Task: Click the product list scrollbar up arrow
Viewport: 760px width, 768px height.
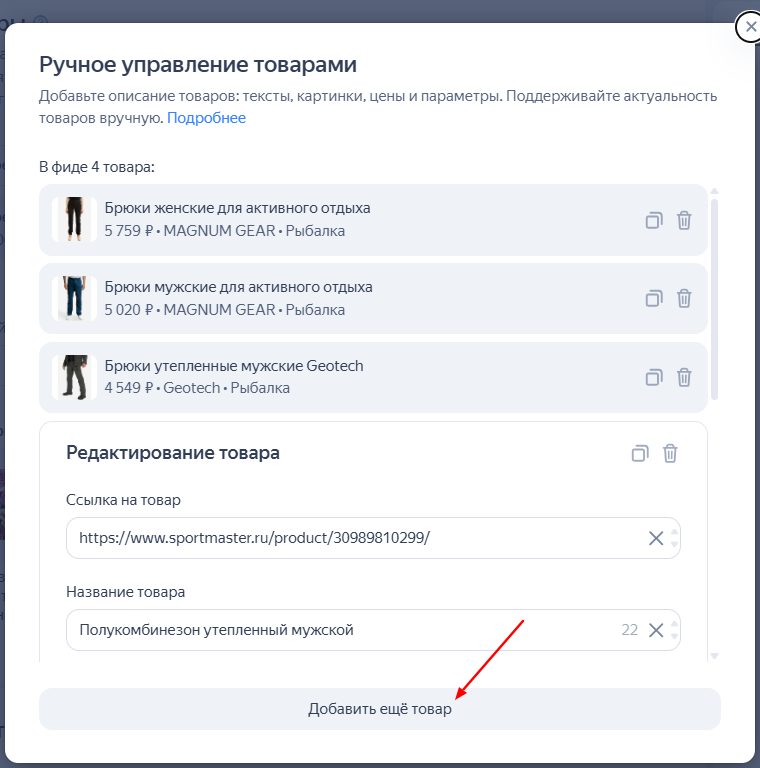Action: click(x=714, y=191)
